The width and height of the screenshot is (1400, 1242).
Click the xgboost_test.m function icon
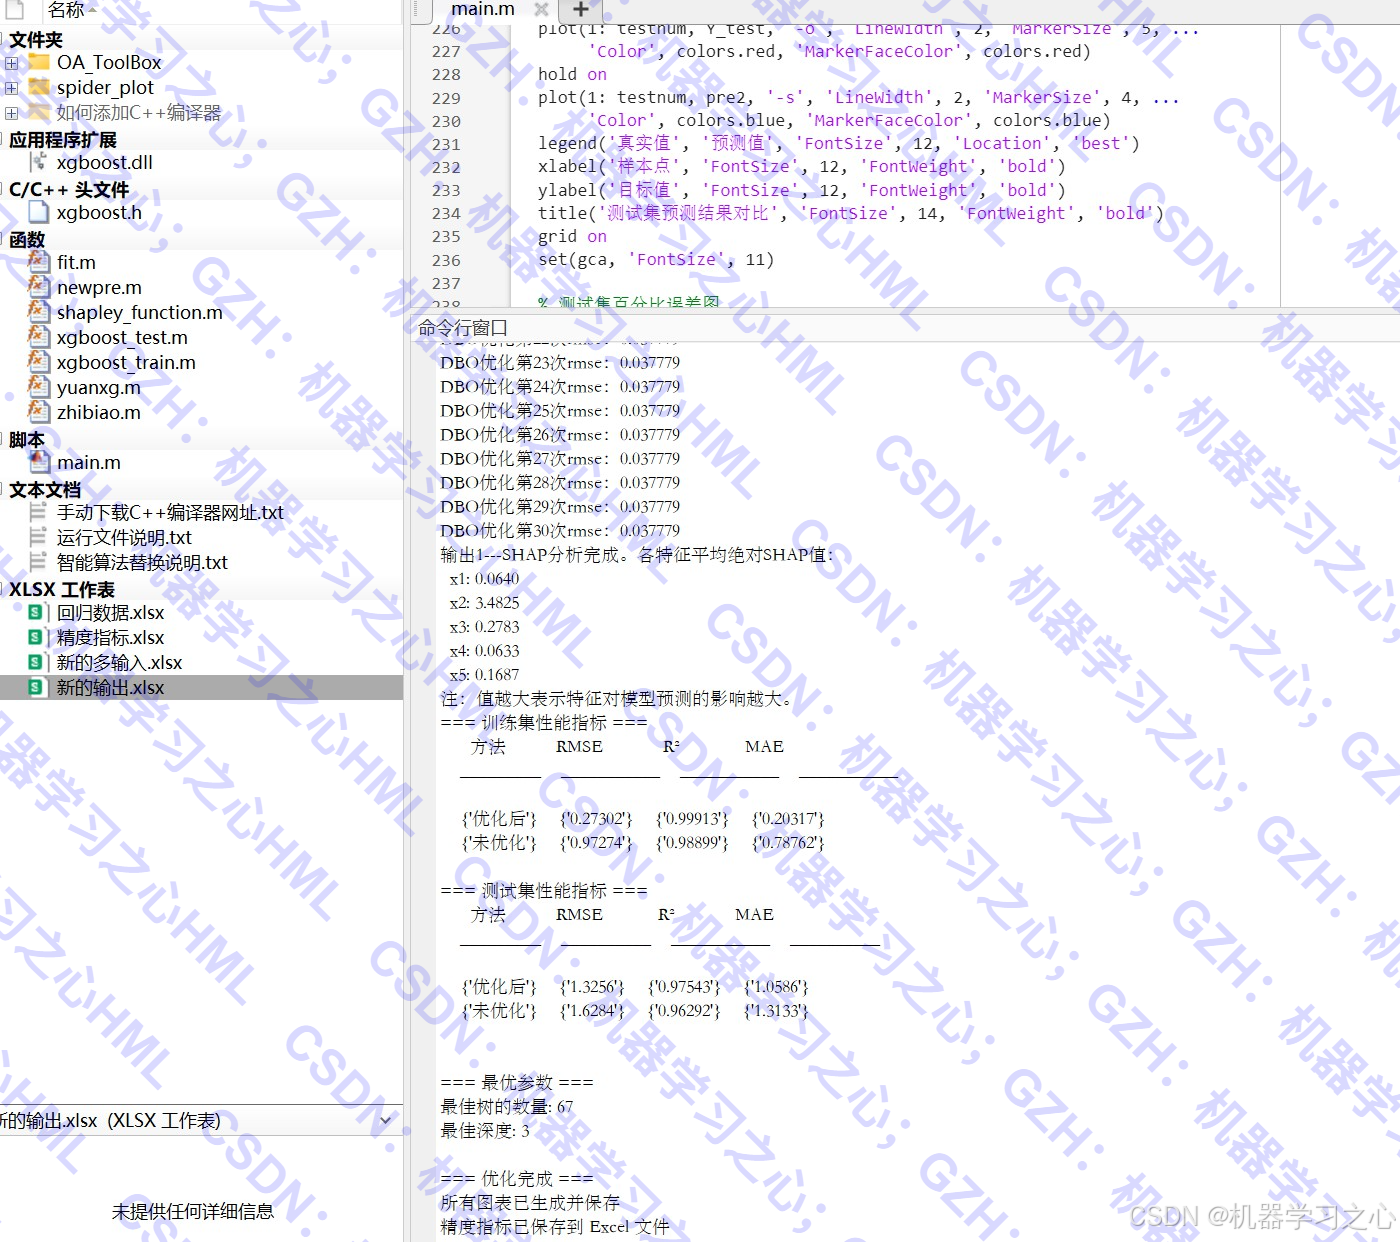pyautogui.click(x=39, y=337)
